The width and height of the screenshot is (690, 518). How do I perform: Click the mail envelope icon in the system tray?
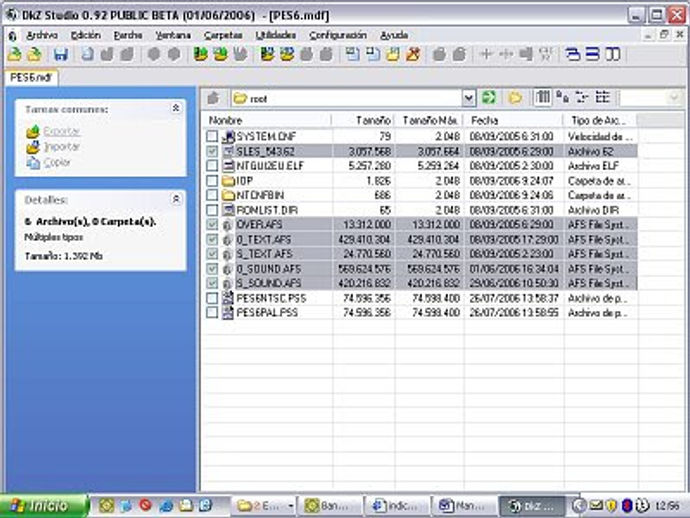(596, 506)
